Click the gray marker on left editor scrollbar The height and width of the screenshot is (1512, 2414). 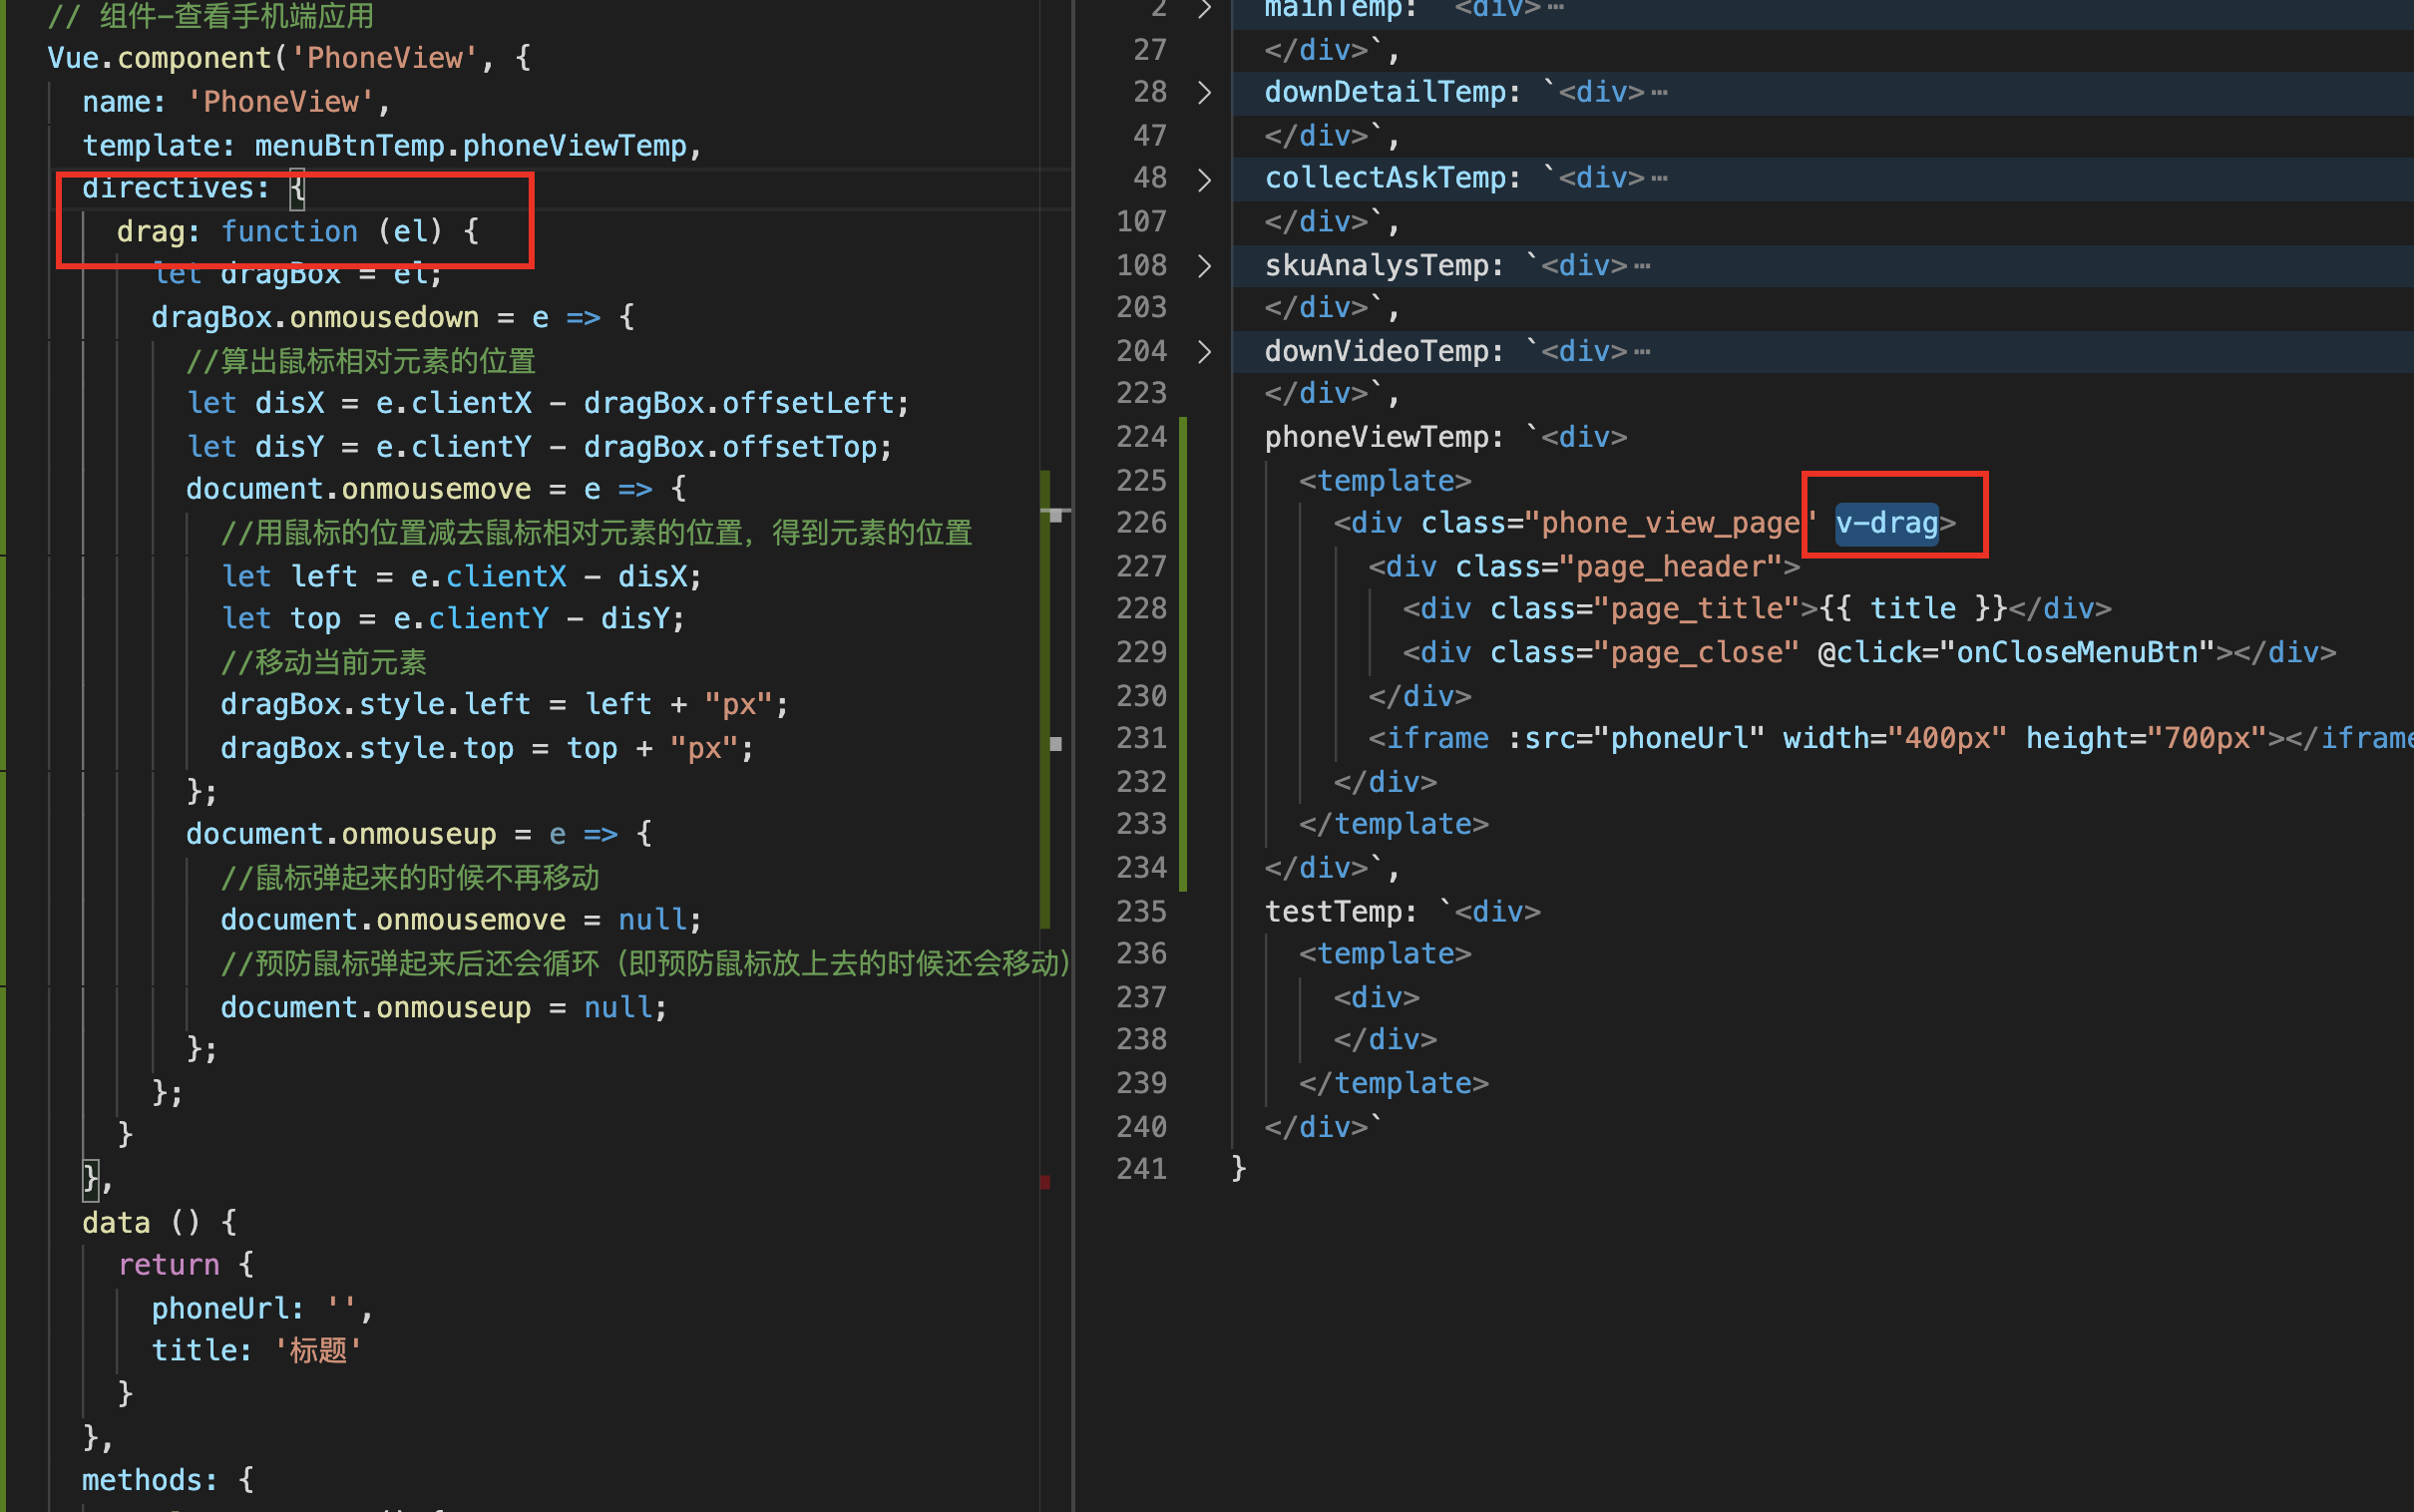pyautogui.click(x=1056, y=744)
